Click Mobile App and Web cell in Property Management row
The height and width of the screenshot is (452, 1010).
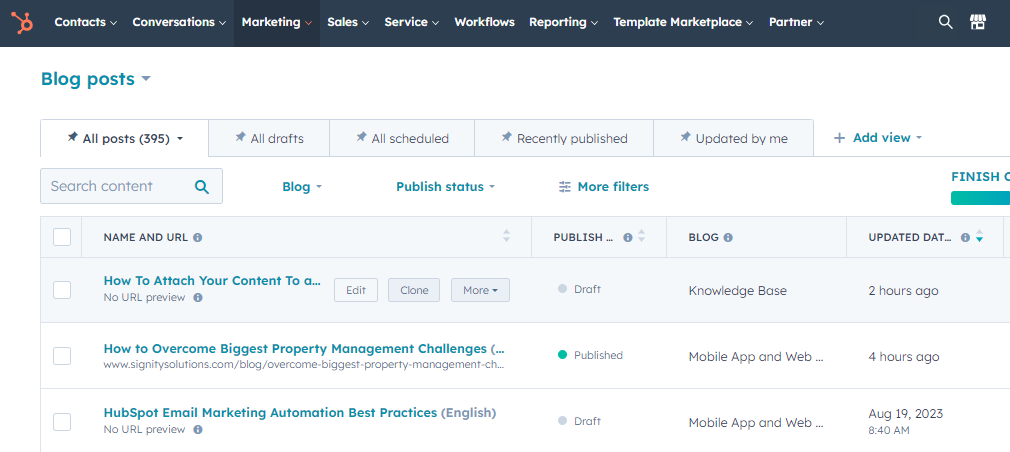(x=756, y=357)
